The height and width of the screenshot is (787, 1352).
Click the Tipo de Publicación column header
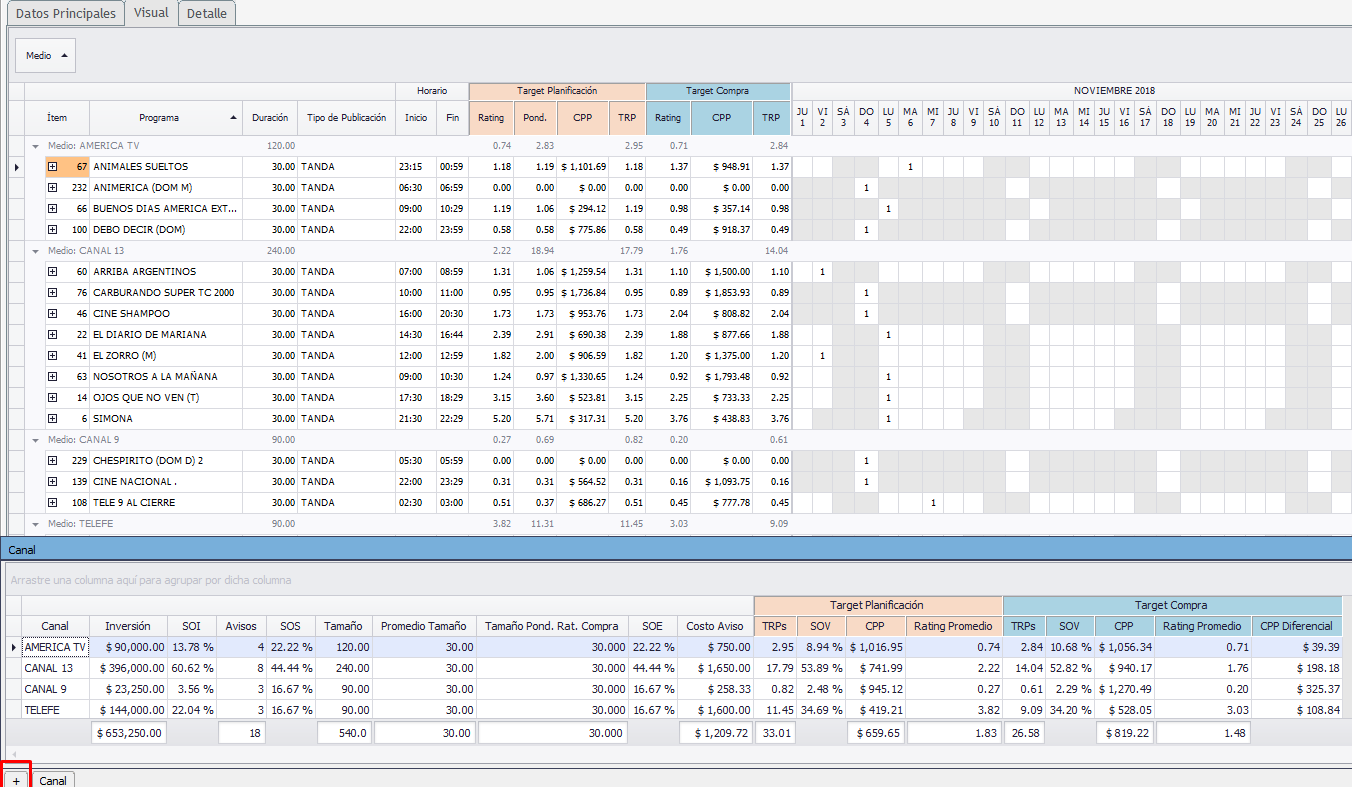346,118
